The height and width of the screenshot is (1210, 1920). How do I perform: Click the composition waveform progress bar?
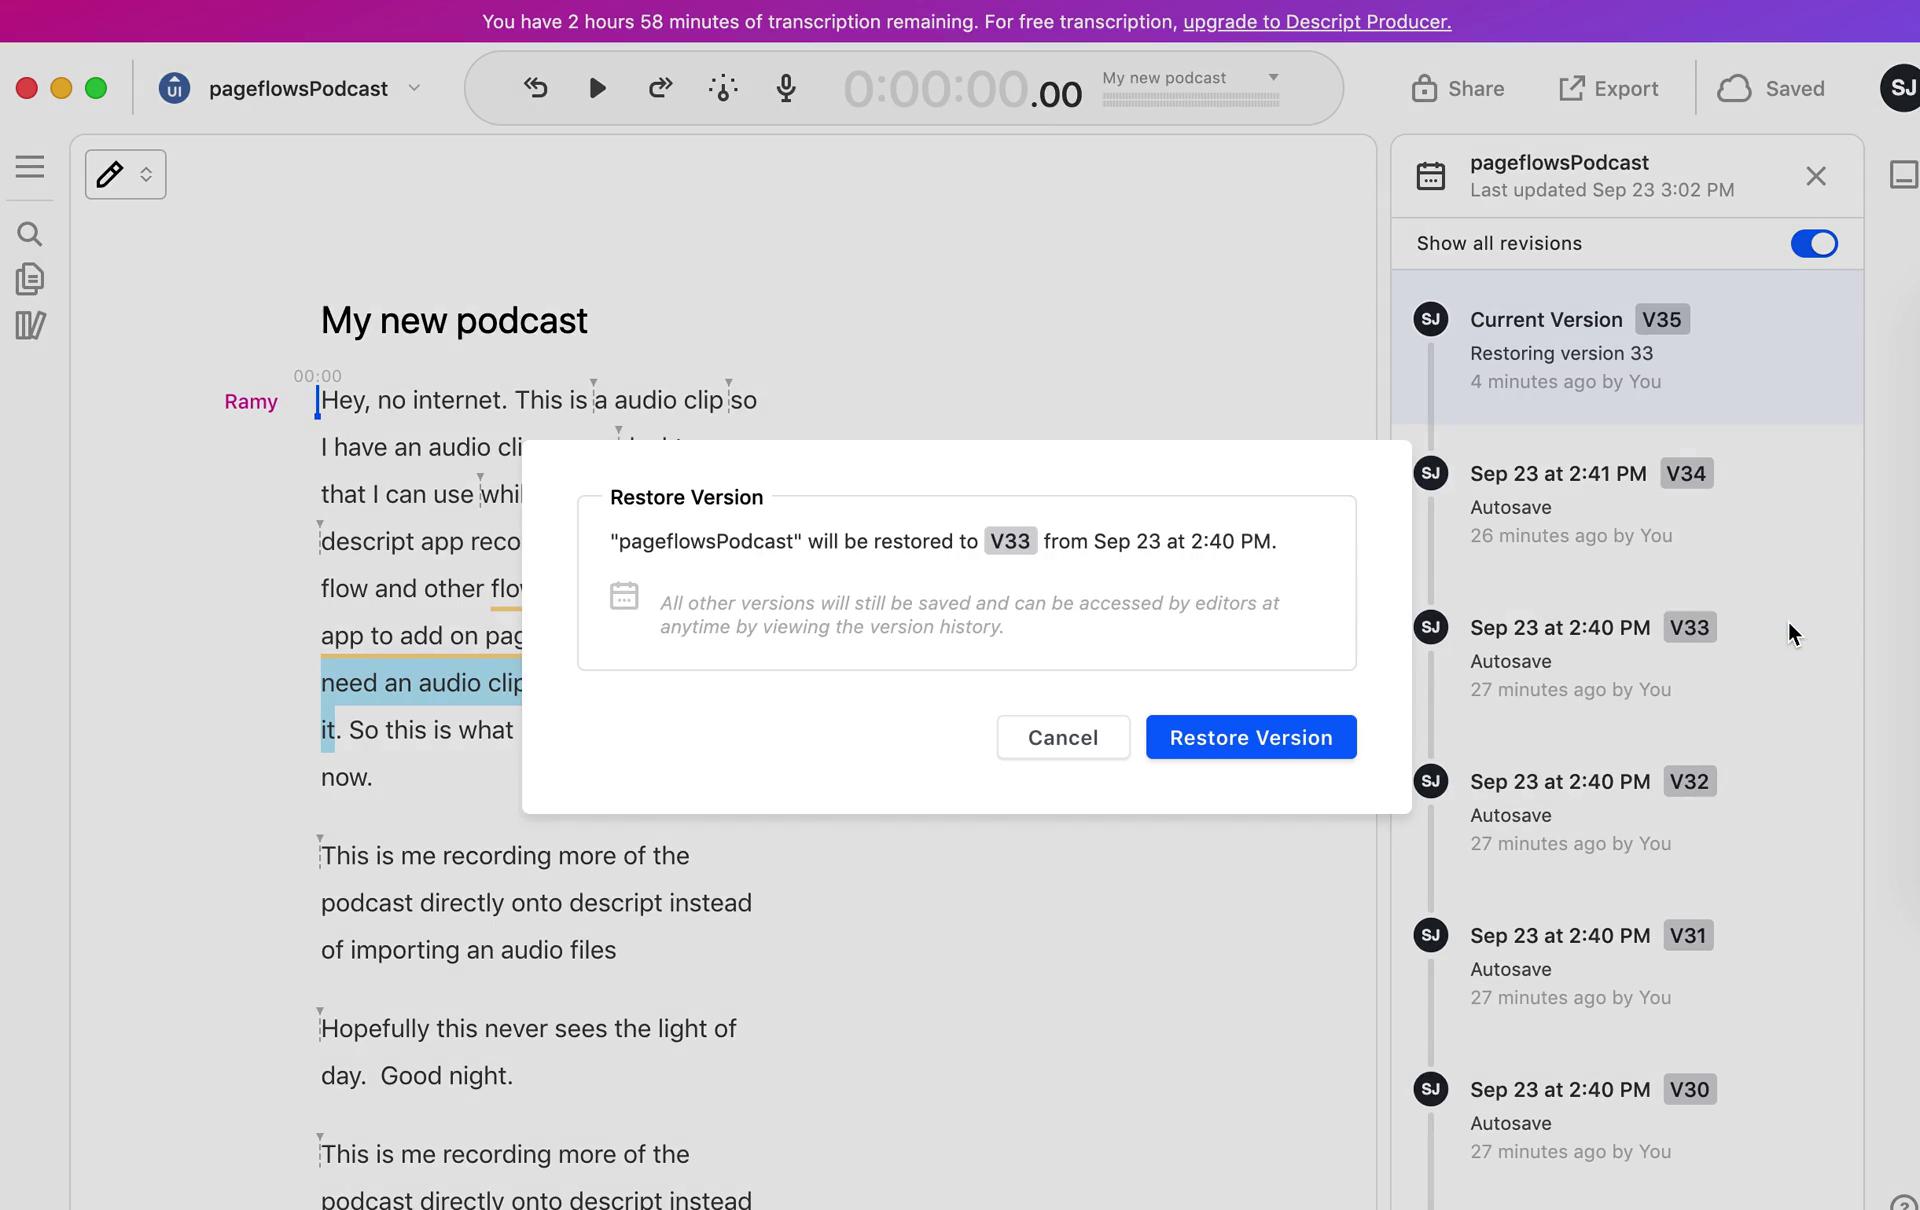tap(1190, 99)
